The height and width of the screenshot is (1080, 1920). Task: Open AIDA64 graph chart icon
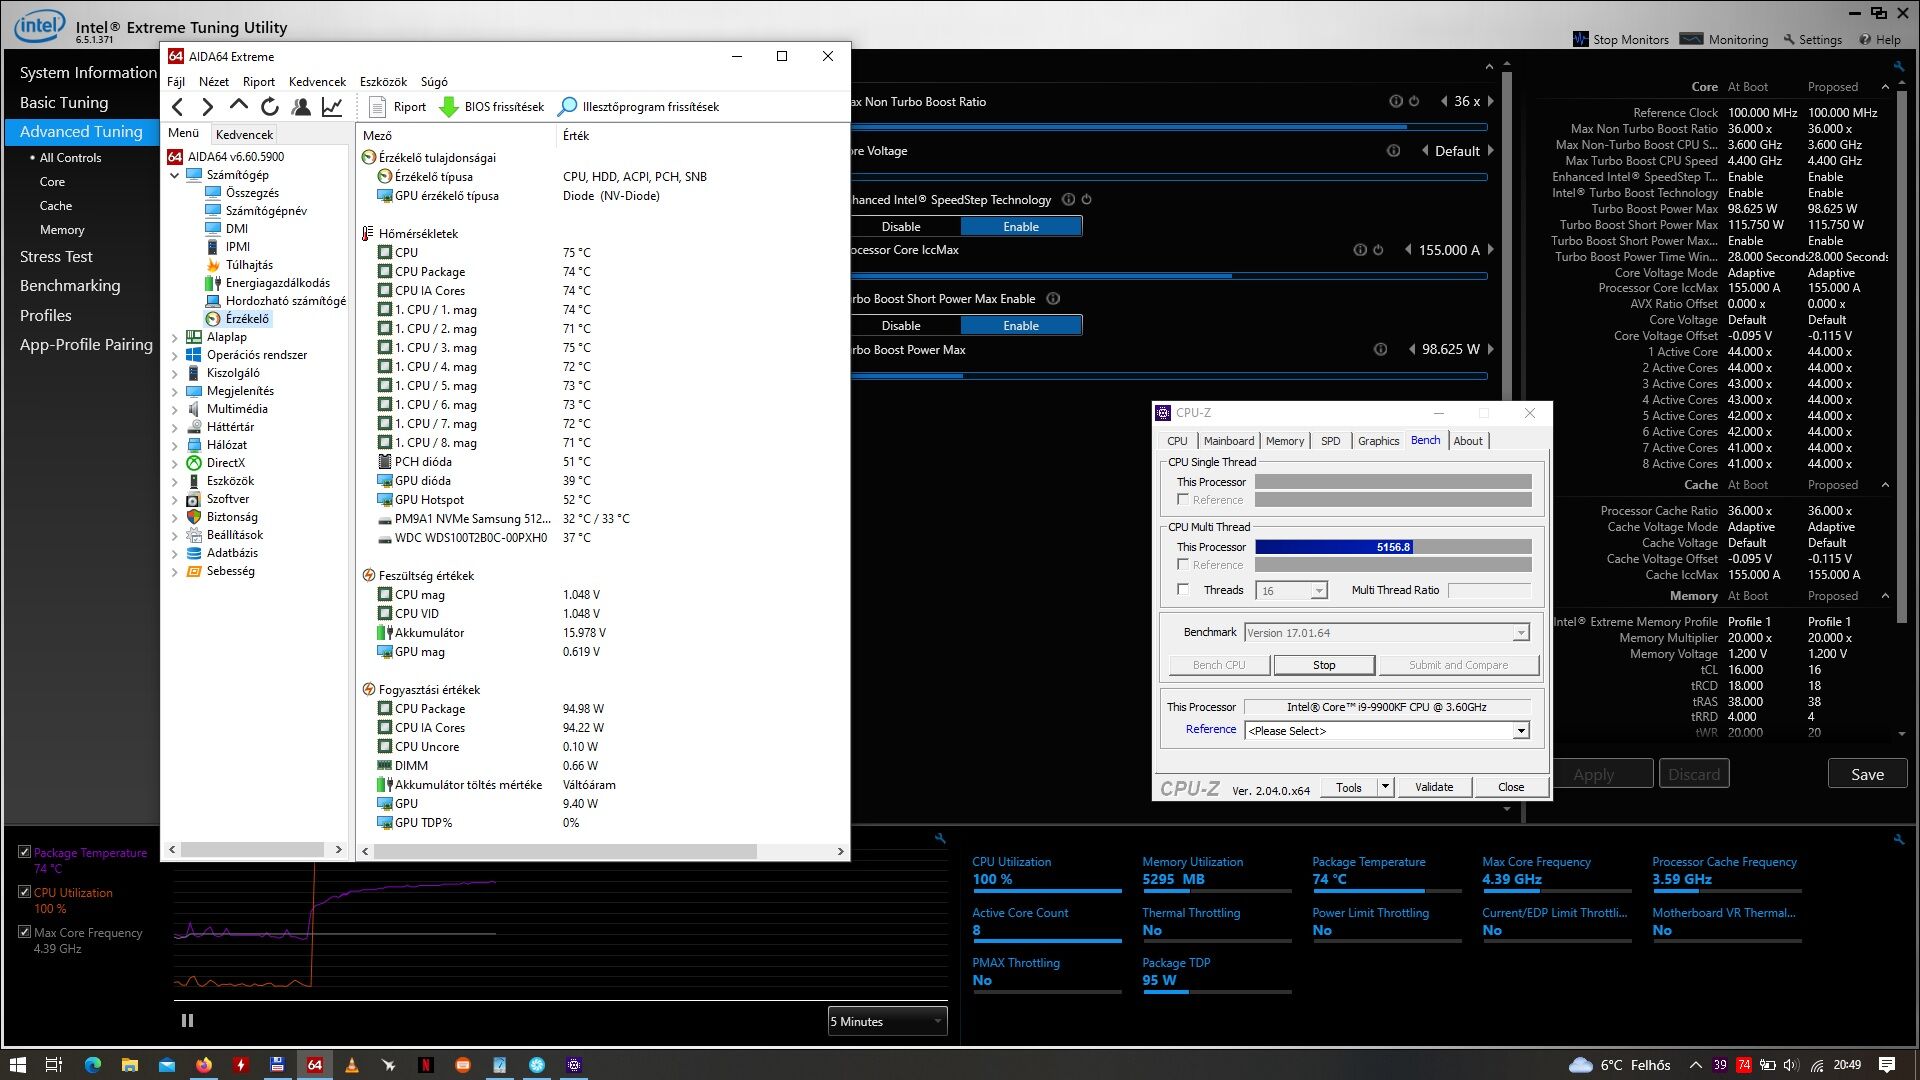pos(332,107)
